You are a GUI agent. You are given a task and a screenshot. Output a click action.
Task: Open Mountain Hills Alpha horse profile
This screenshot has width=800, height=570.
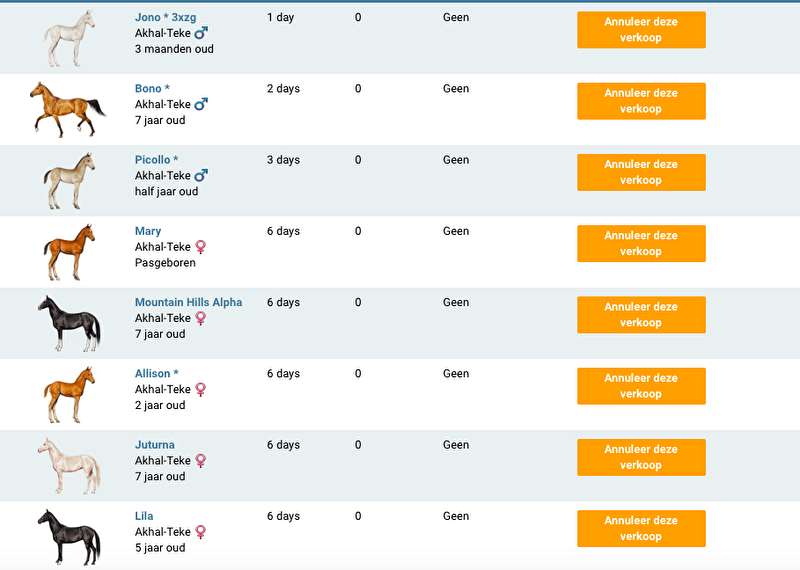tap(188, 302)
